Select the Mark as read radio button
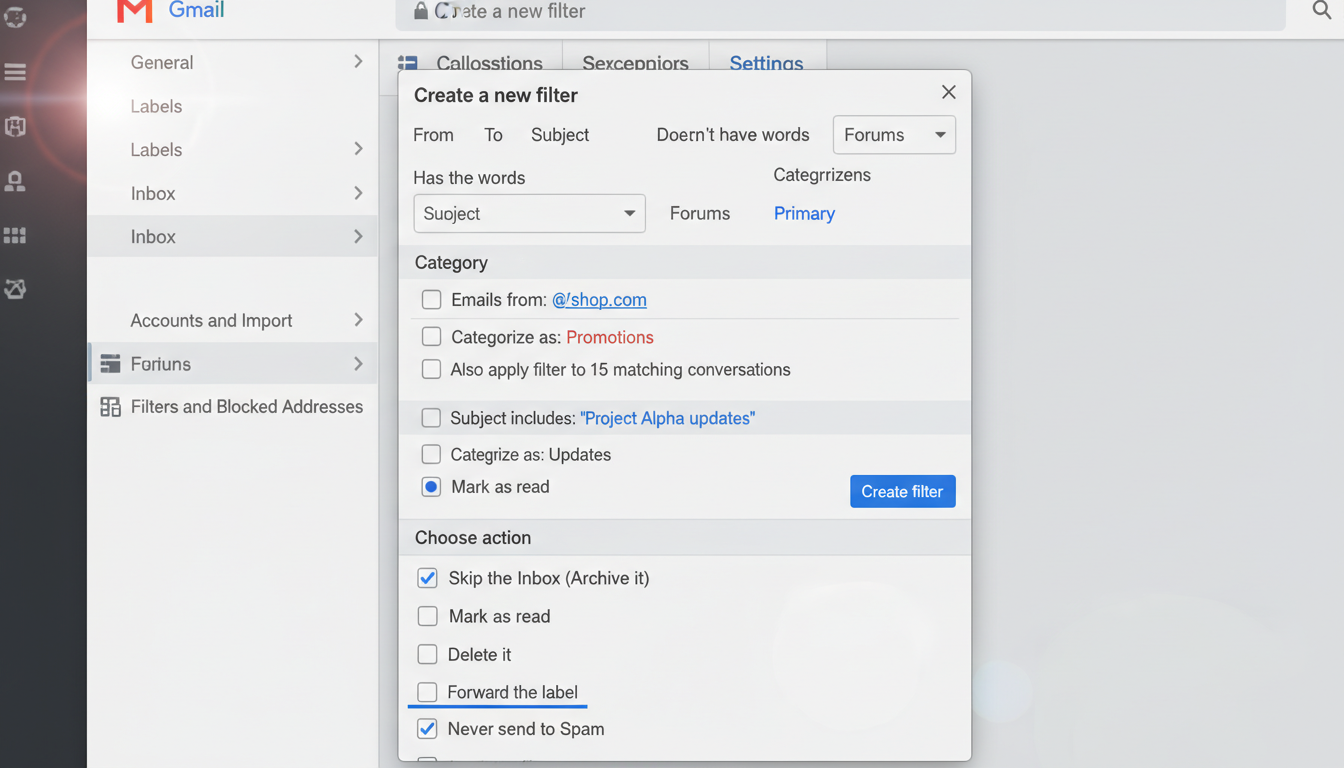 point(431,487)
